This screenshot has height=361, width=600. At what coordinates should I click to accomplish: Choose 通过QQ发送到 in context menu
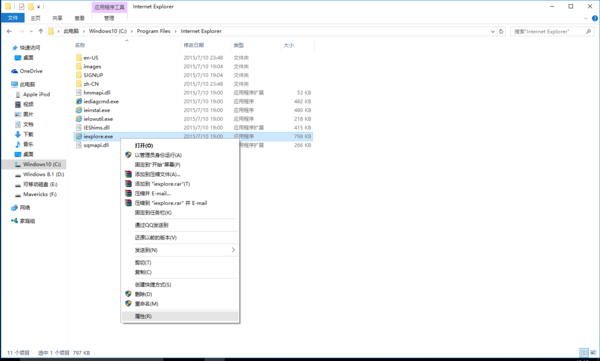point(180,225)
